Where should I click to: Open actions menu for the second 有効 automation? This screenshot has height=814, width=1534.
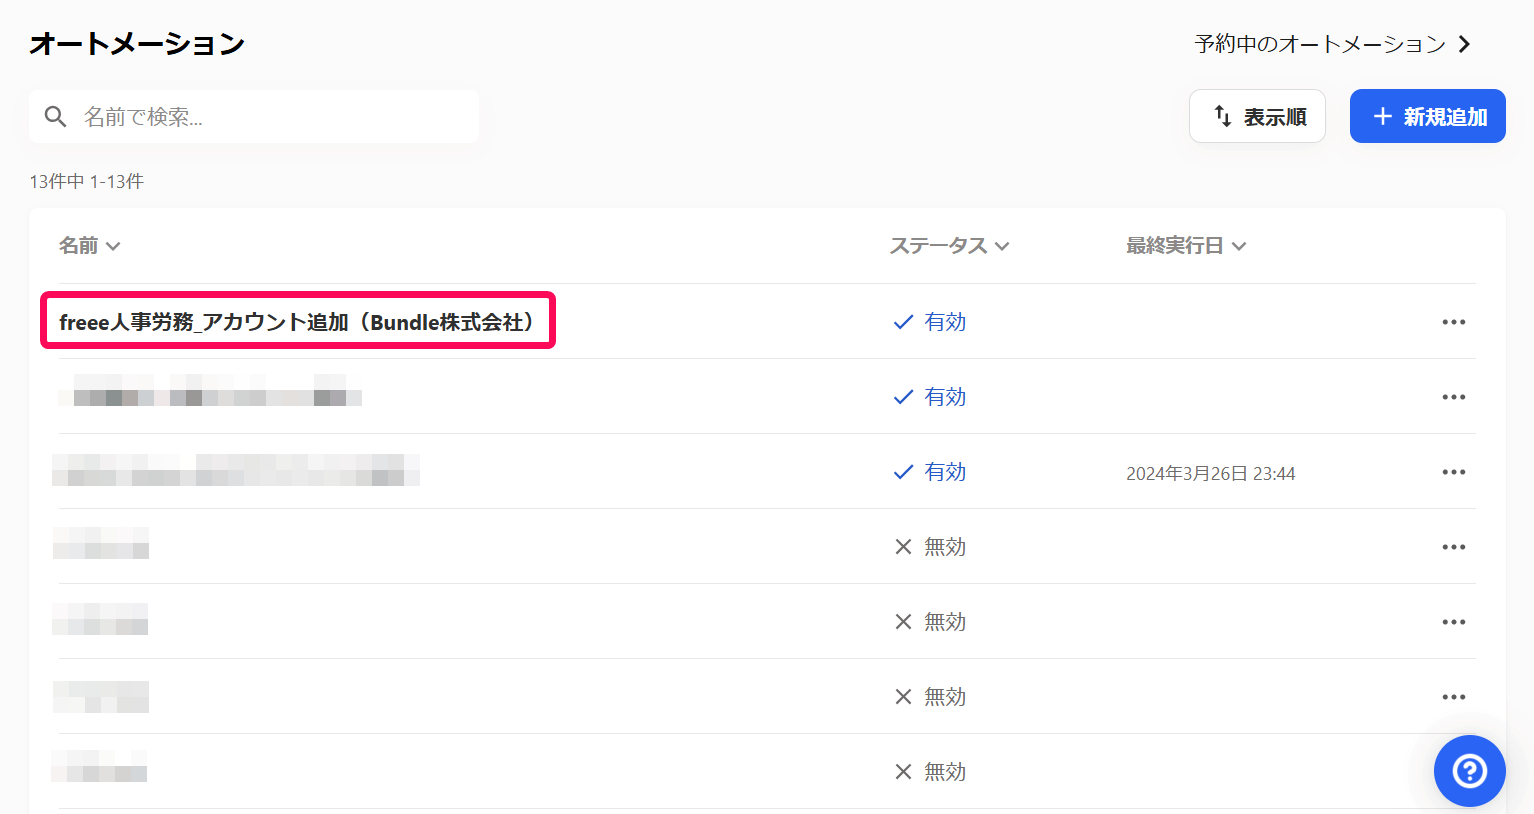pyautogui.click(x=1453, y=396)
